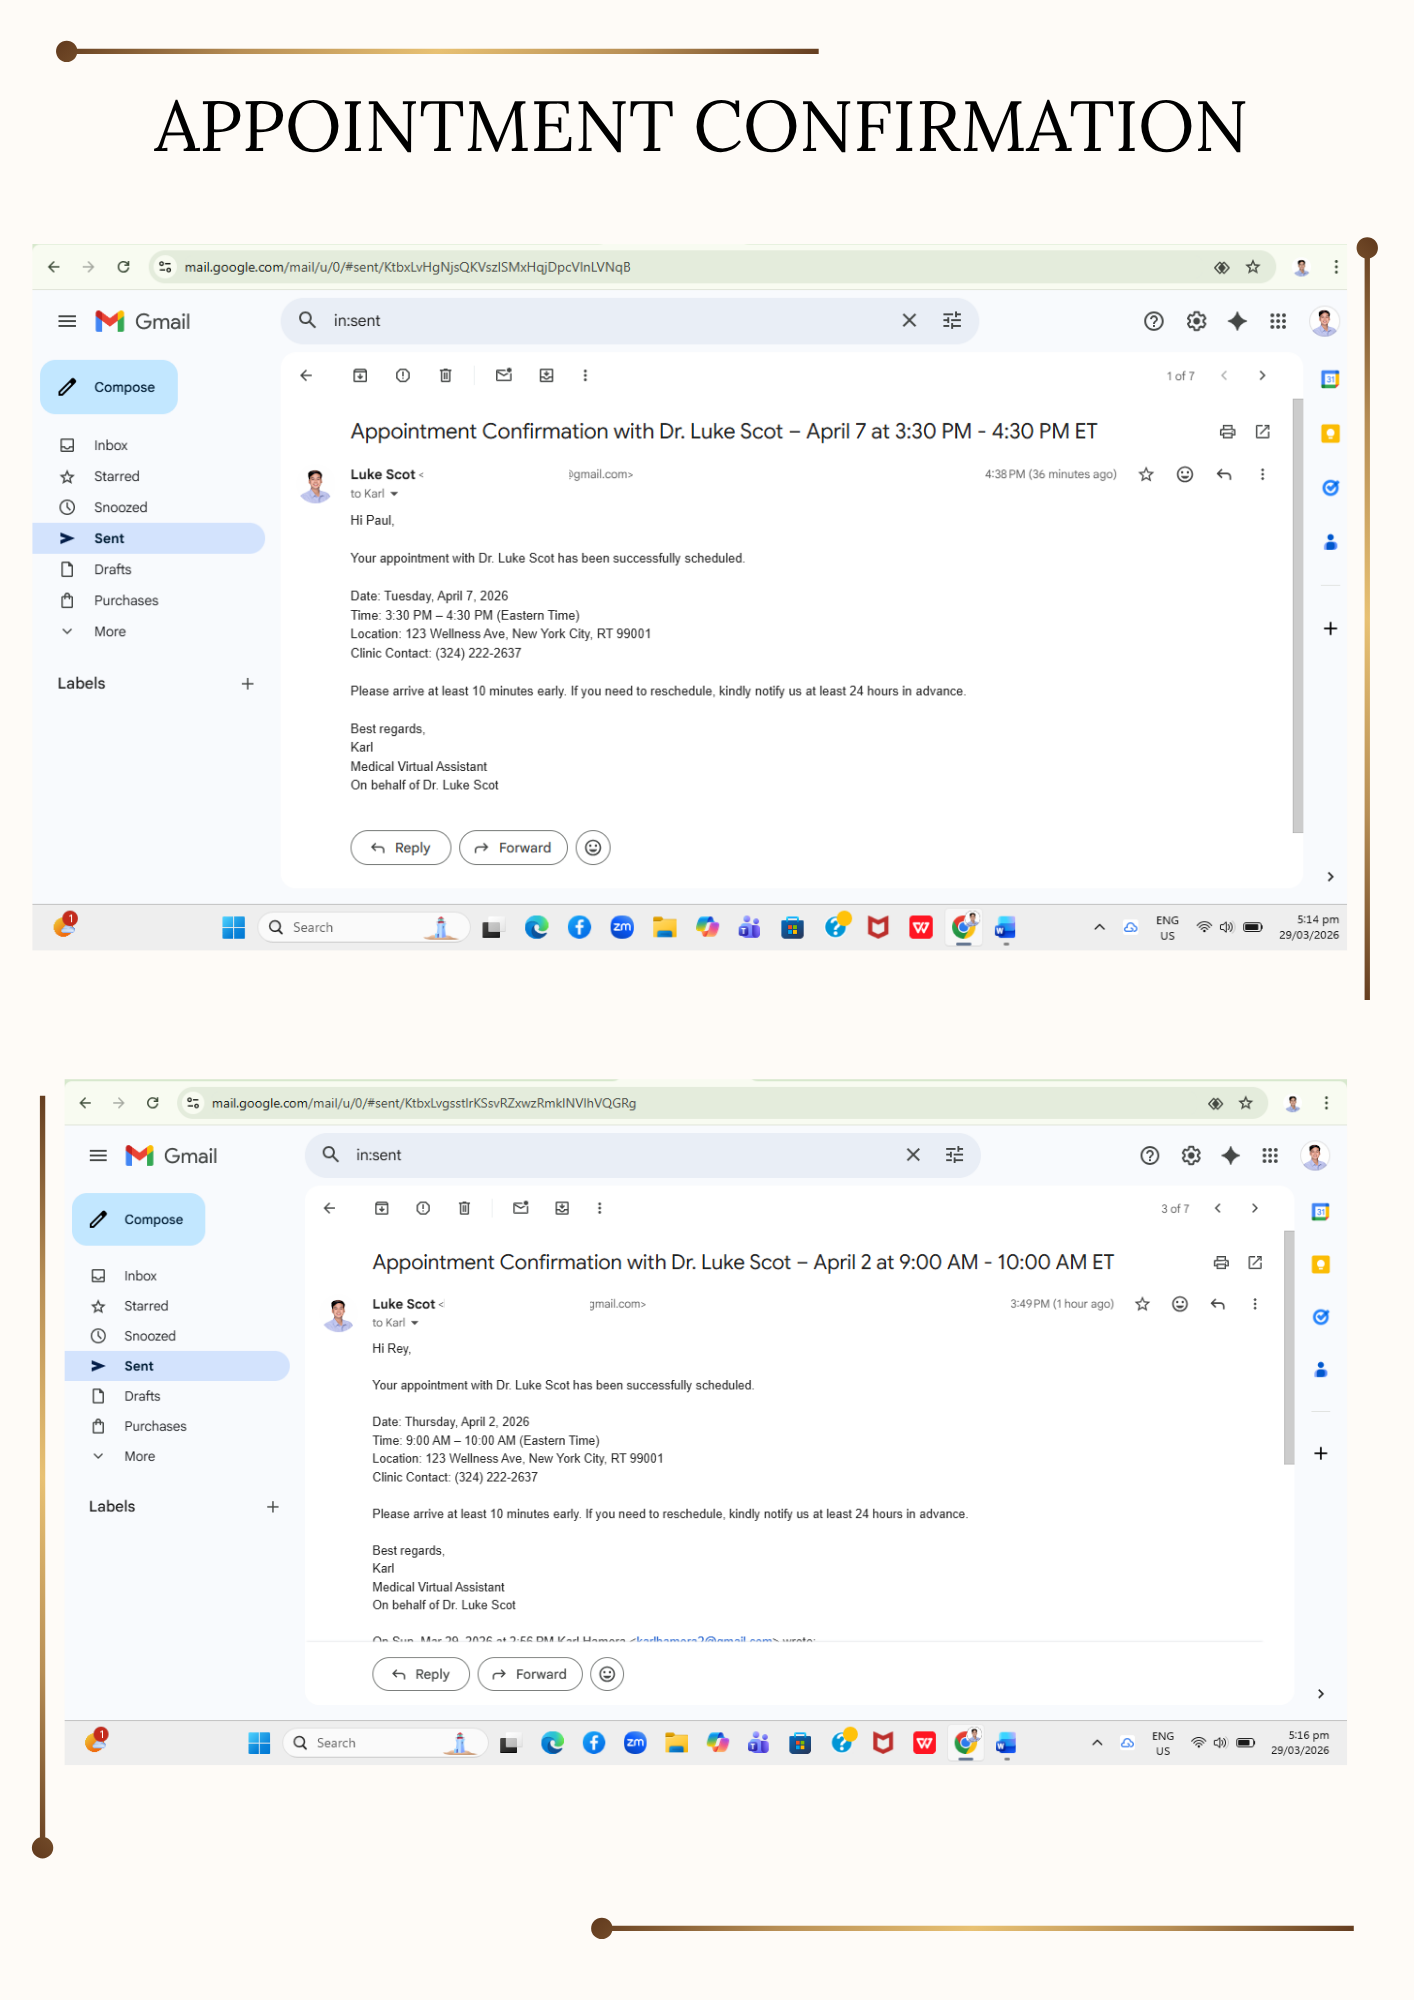Show recipient details for Hi Paul email
The height and width of the screenshot is (2000, 1414).
(394, 494)
